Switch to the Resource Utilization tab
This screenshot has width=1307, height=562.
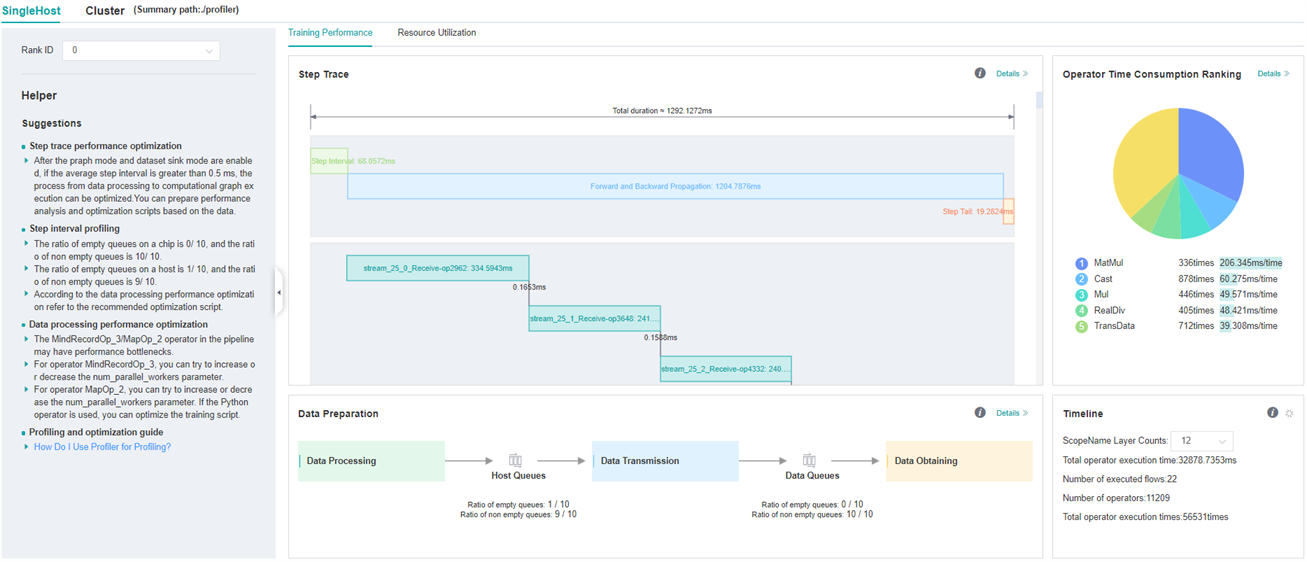[x=436, y=33]
